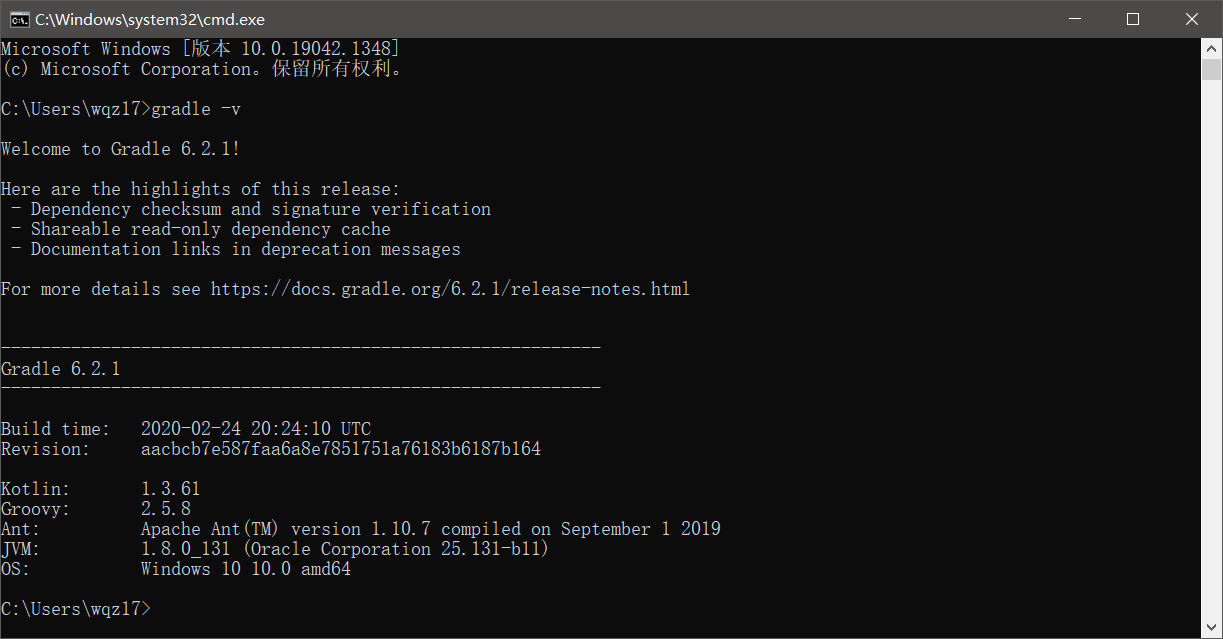Click the Revision hash value
Screen dimensions: 1223x639
(341, 449)
